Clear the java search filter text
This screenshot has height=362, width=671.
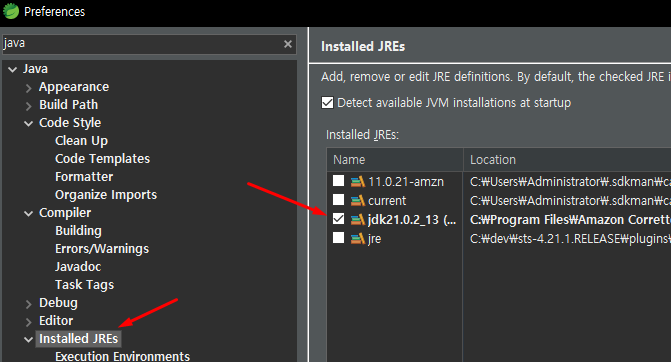point(288,44)
